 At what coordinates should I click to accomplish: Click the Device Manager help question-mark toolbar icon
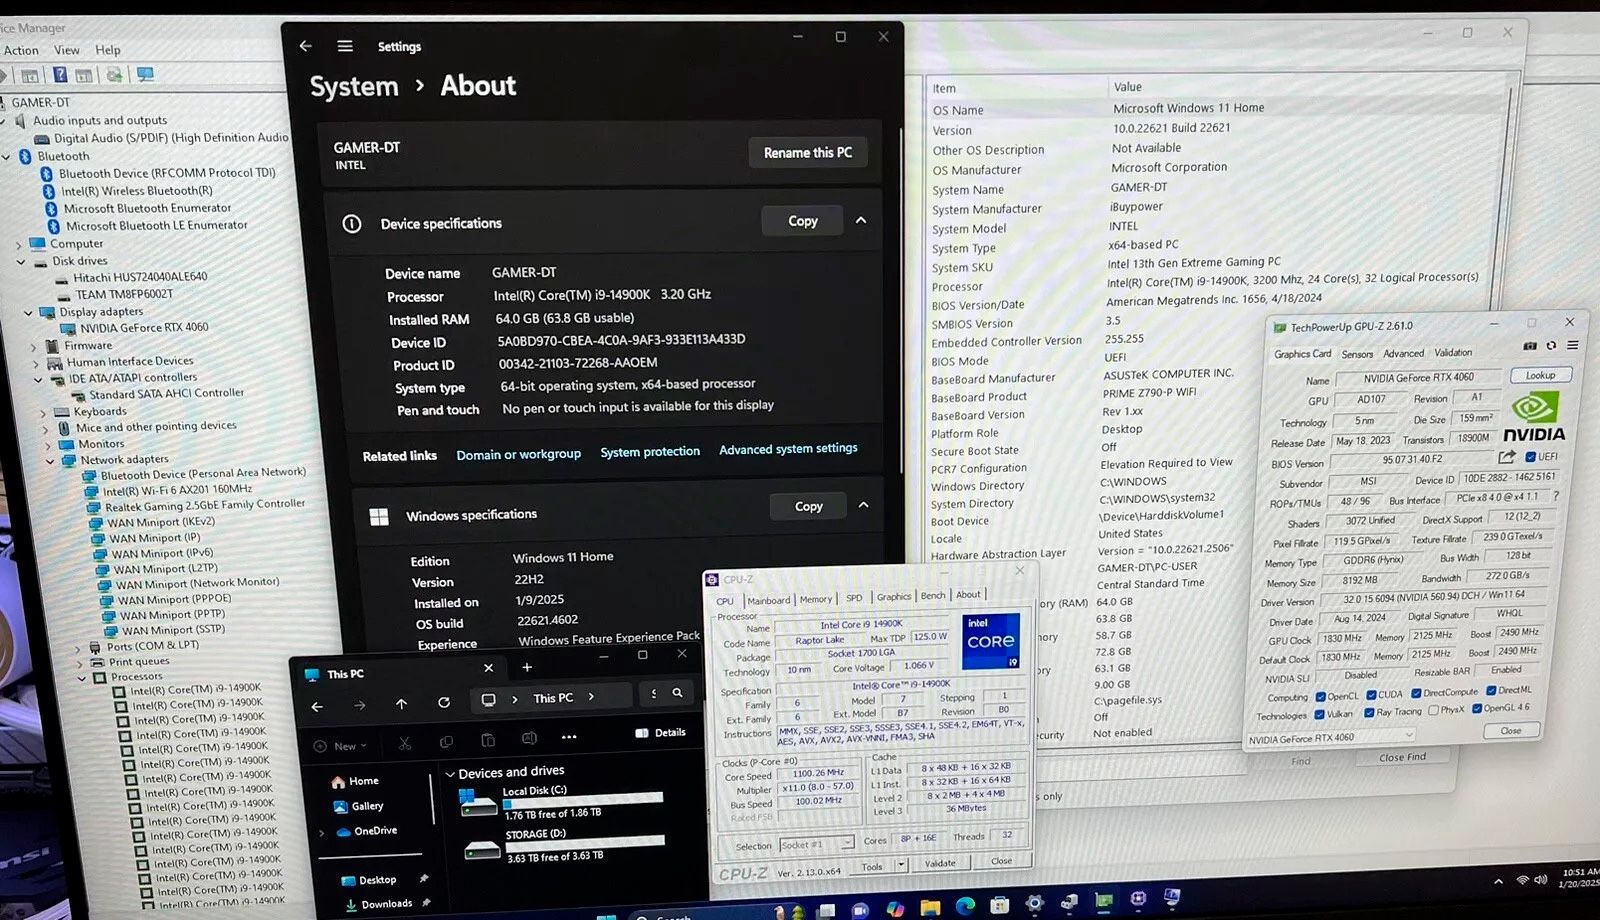coord(60,75)
